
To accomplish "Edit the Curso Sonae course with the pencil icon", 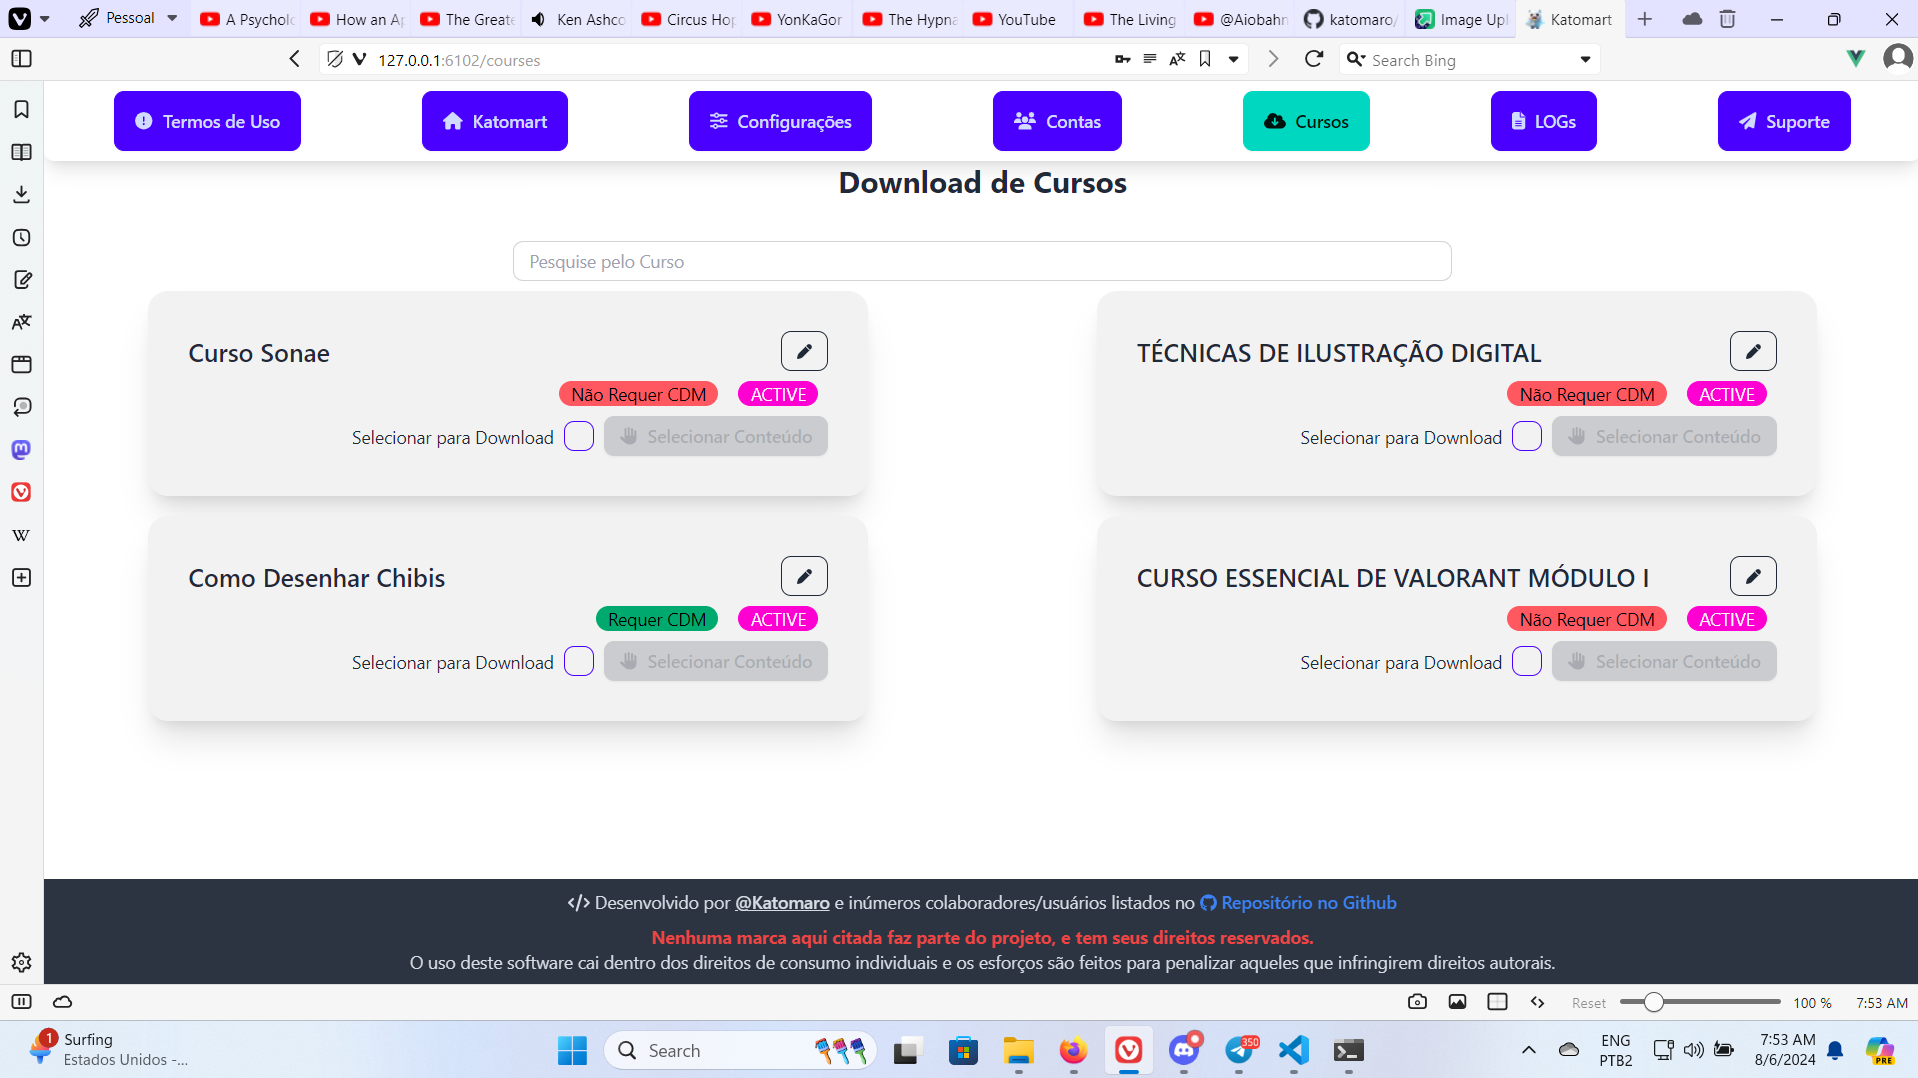I will (x=804, y=351).
